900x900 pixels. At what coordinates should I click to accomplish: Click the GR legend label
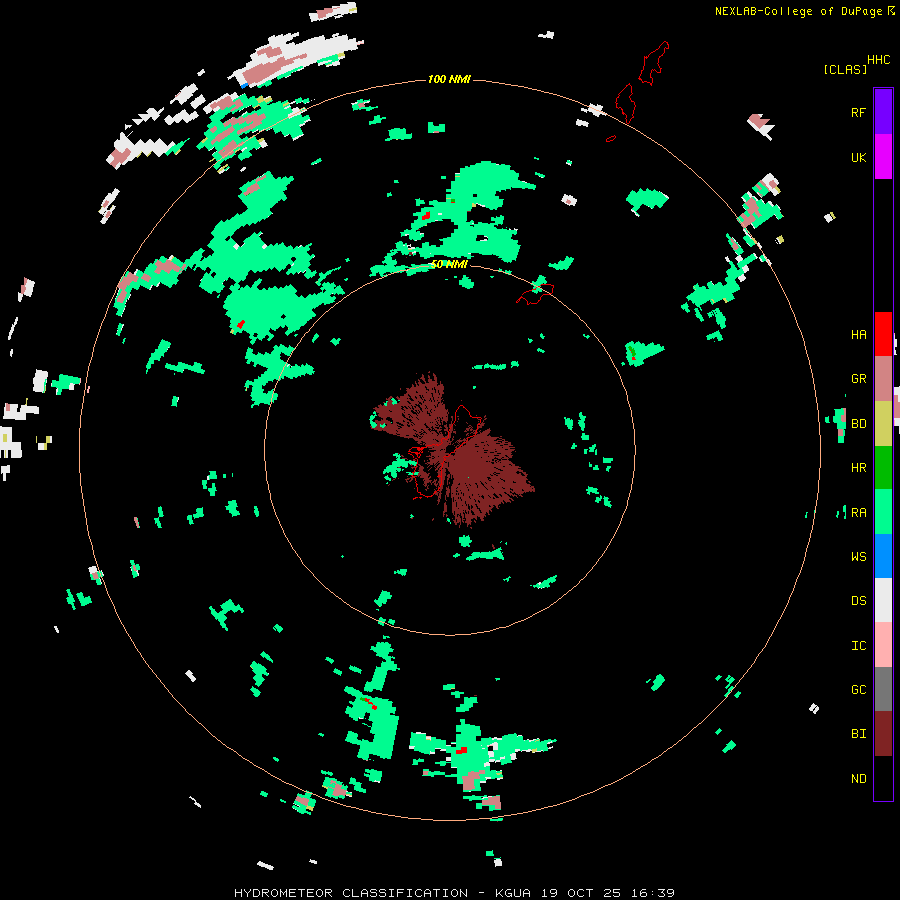tap(858, 379)
